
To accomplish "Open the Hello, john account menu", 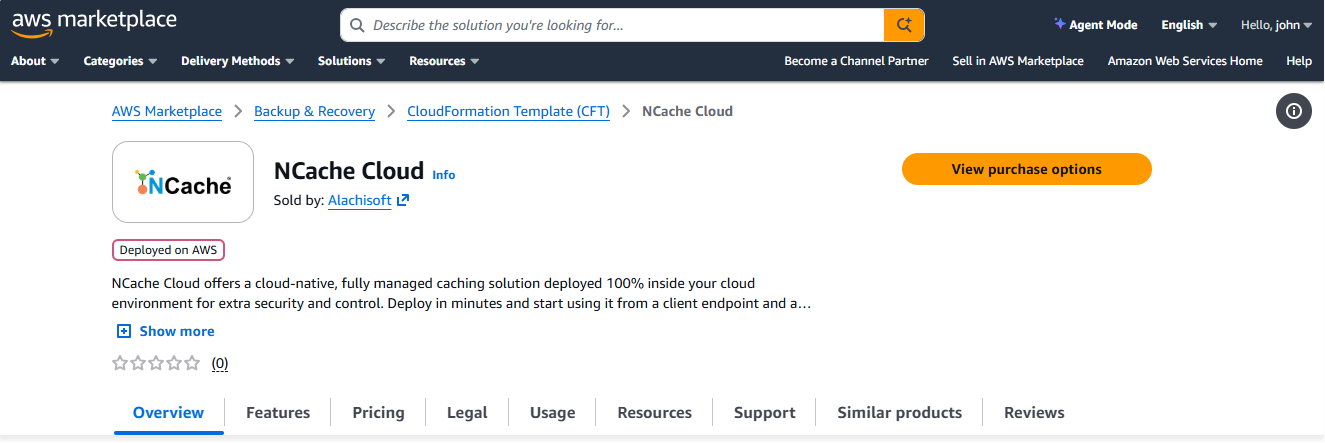I will coord(1276,25).
